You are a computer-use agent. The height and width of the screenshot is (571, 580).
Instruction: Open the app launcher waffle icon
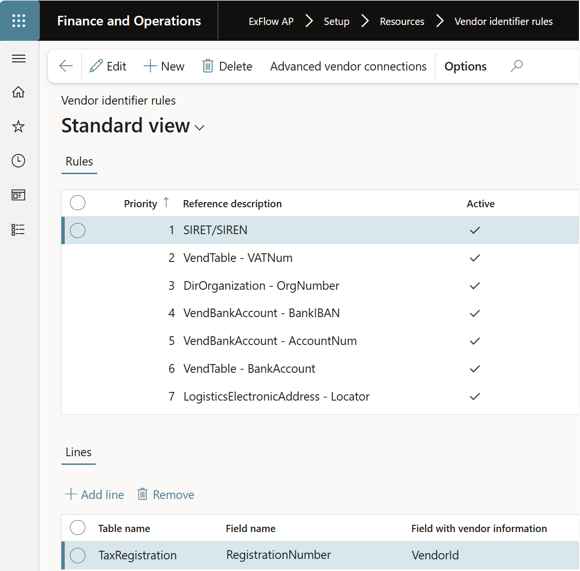tap(19, 21)
